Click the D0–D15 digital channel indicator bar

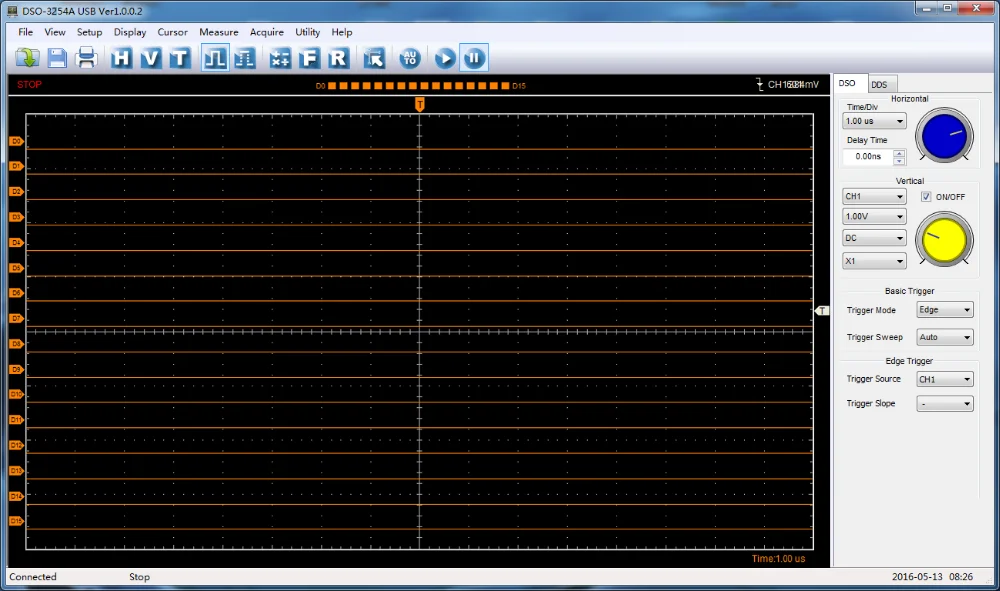(x=420, y=85)
